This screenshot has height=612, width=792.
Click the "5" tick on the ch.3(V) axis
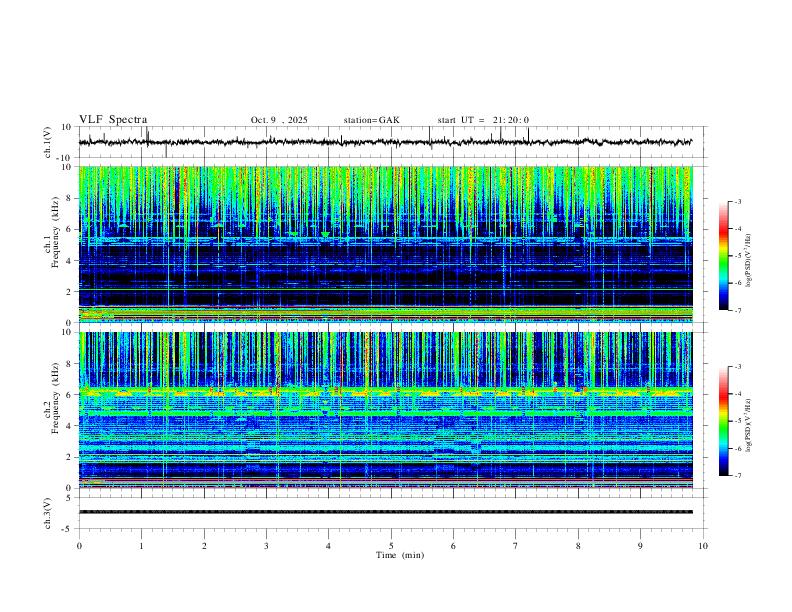[x=70, y=498]
